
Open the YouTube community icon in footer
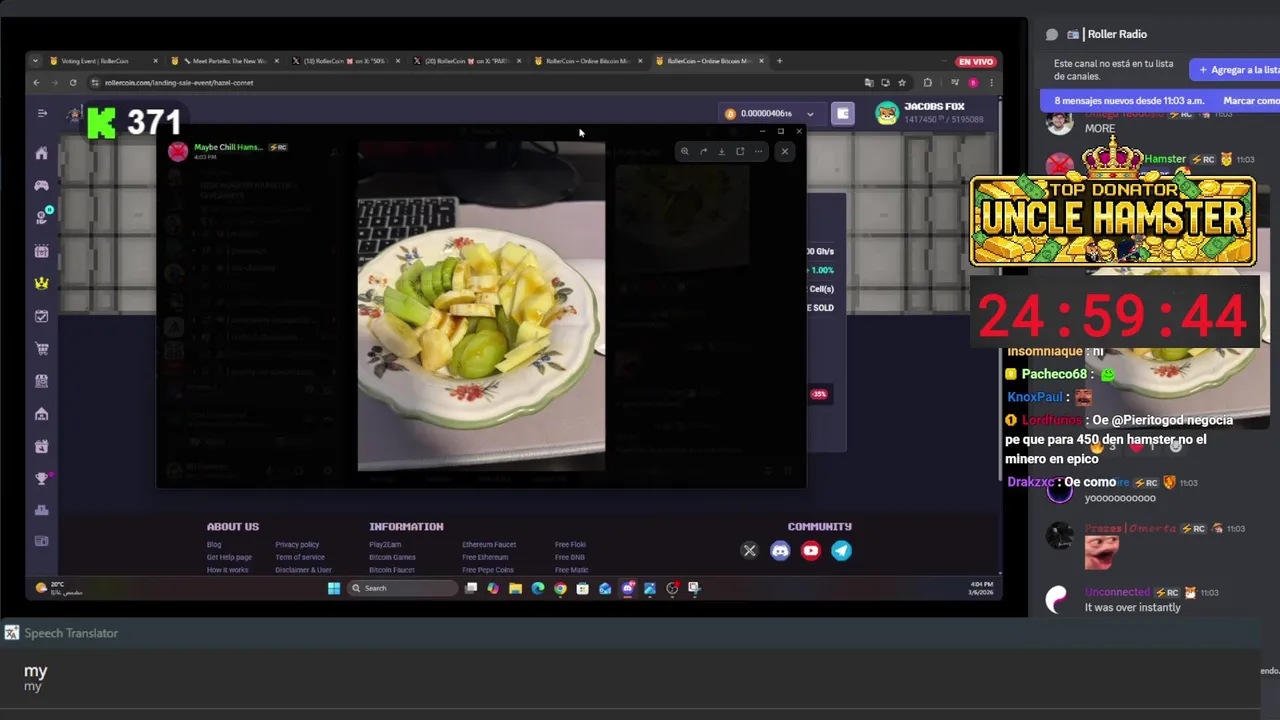pos(811,550)
